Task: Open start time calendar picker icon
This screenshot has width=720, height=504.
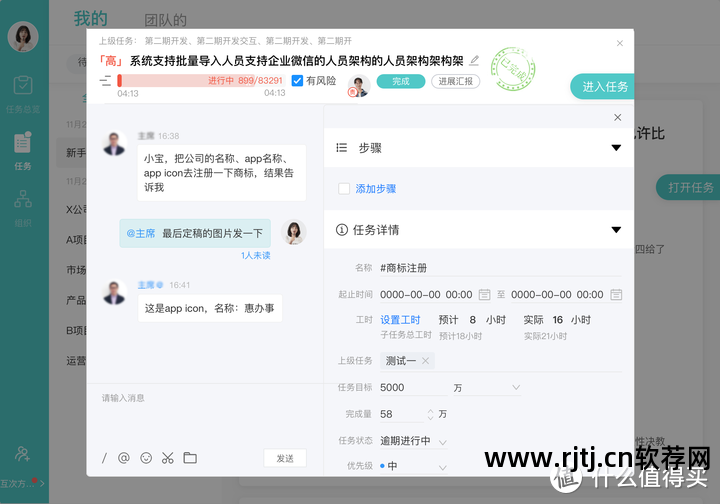Action: (x=484, y=295)
